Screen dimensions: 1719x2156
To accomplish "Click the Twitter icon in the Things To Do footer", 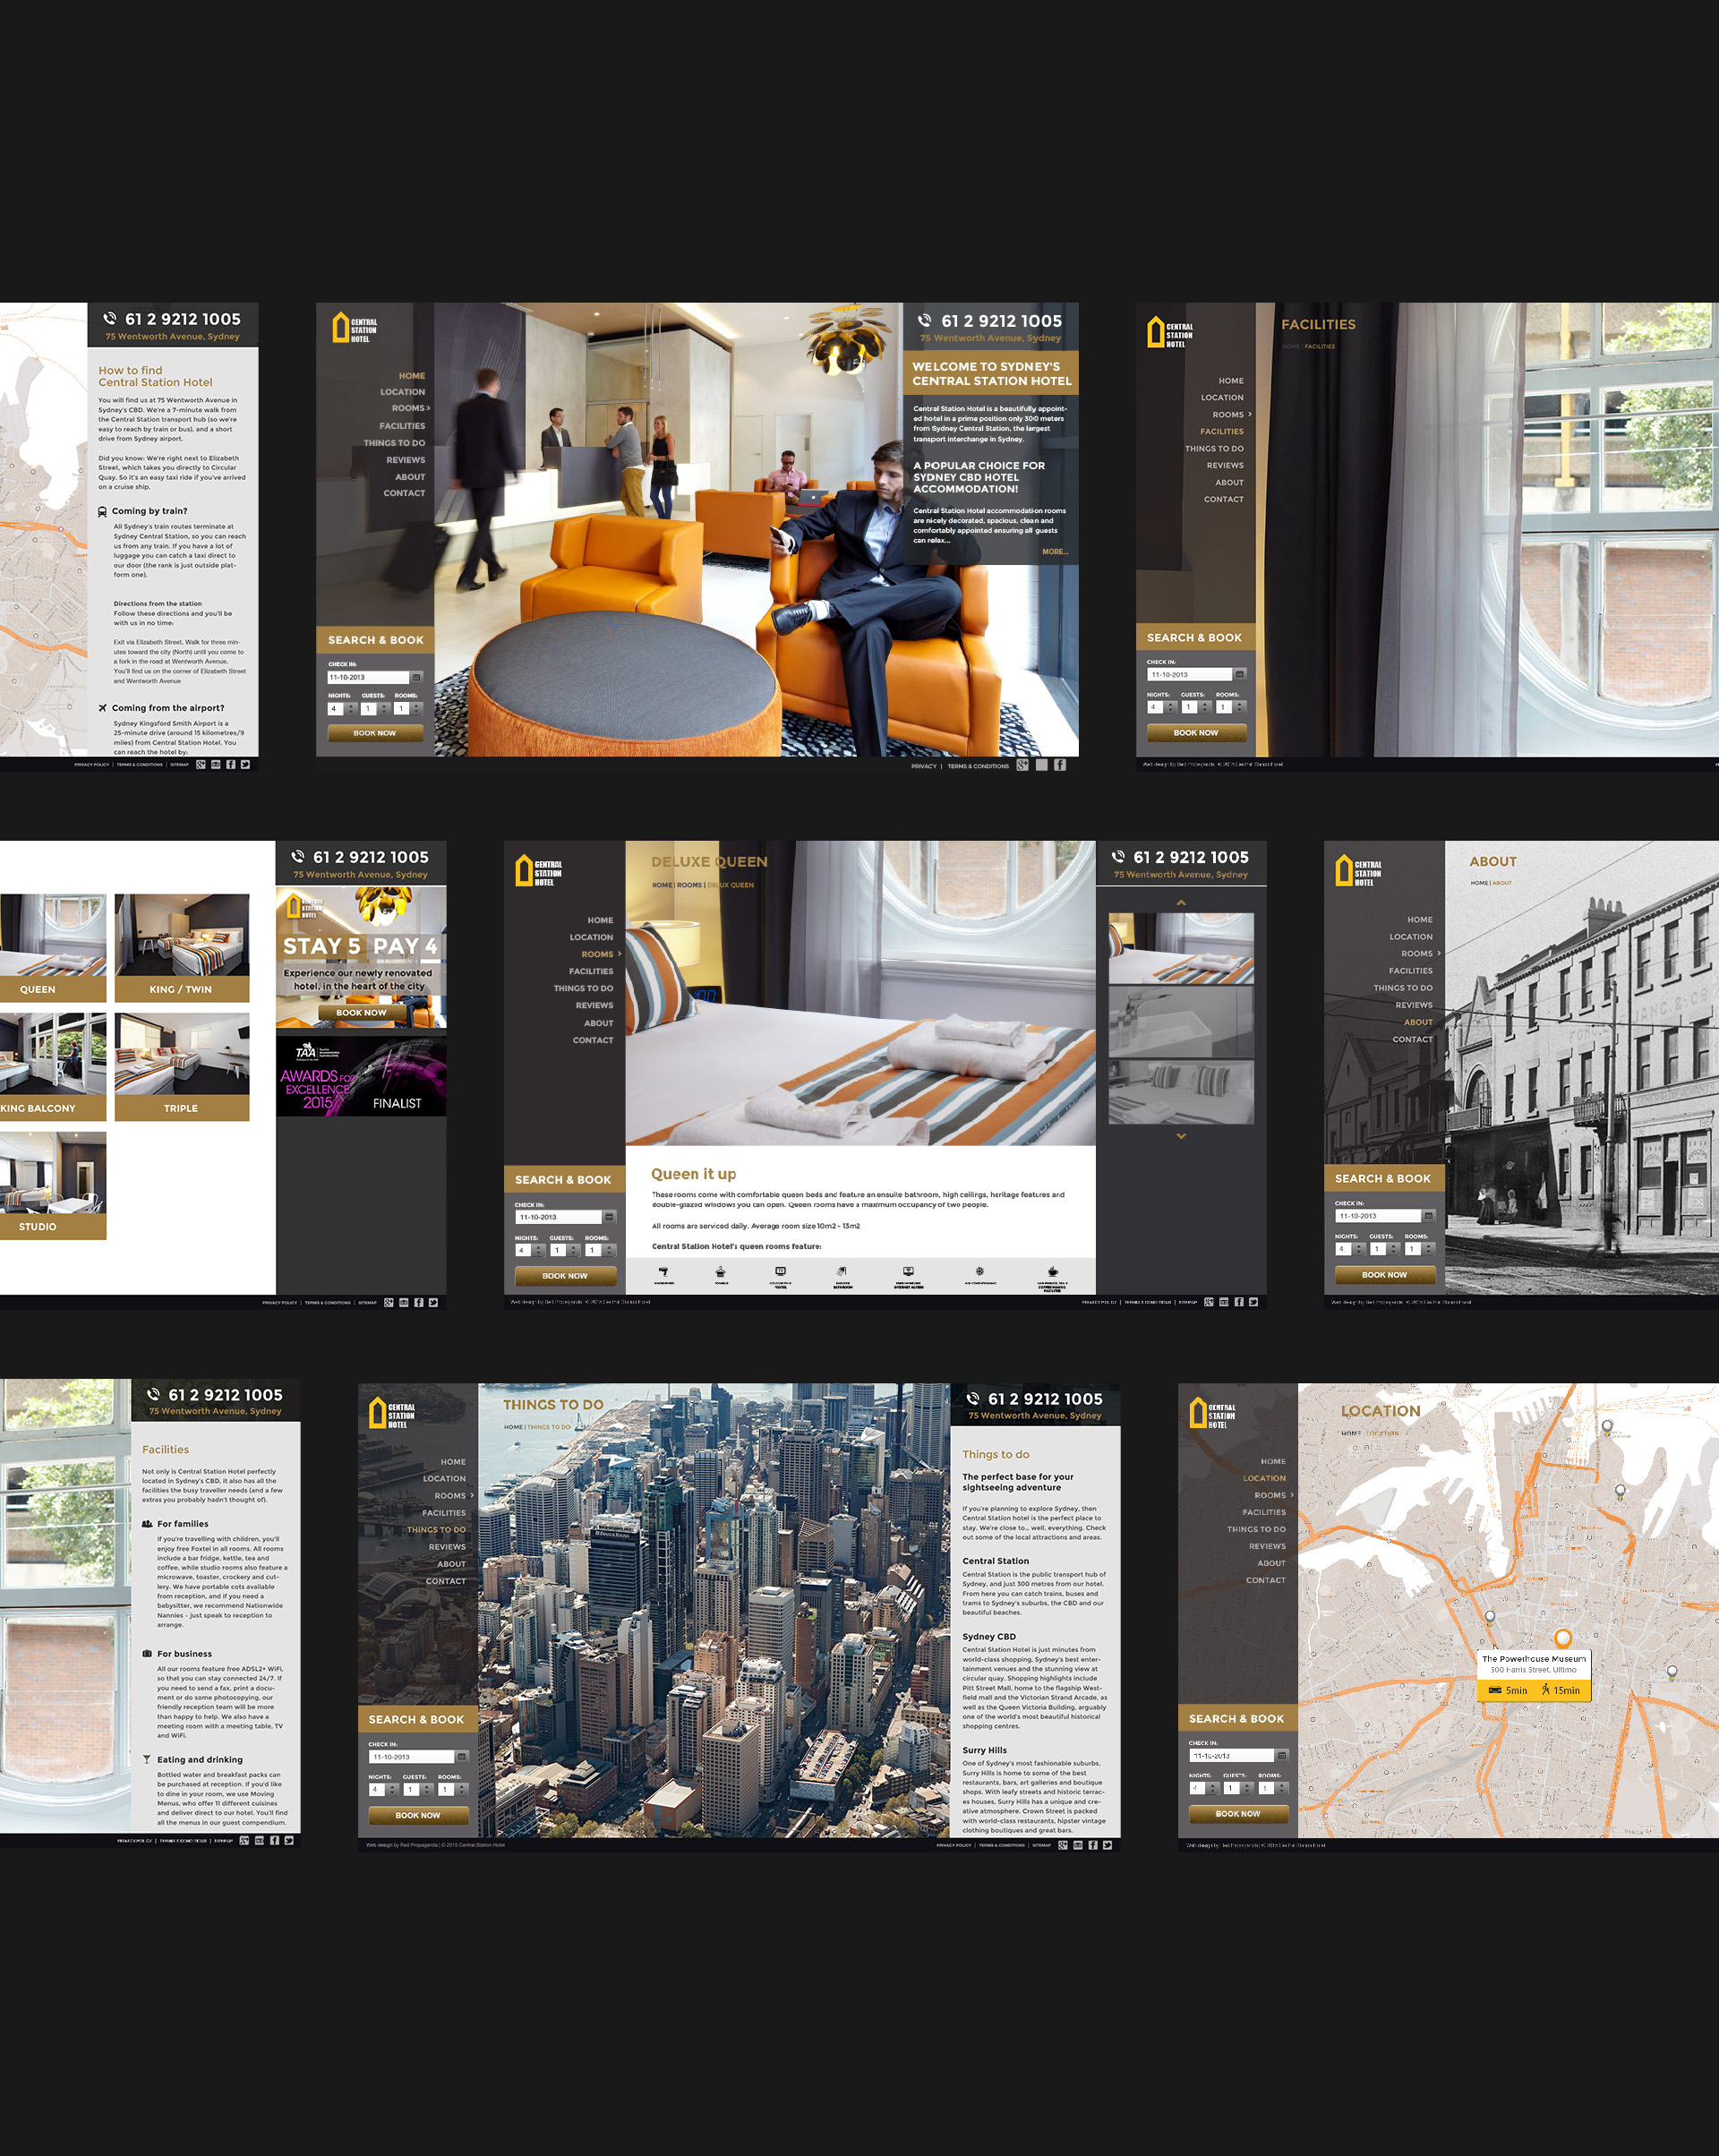I will pos(1107,1845).
